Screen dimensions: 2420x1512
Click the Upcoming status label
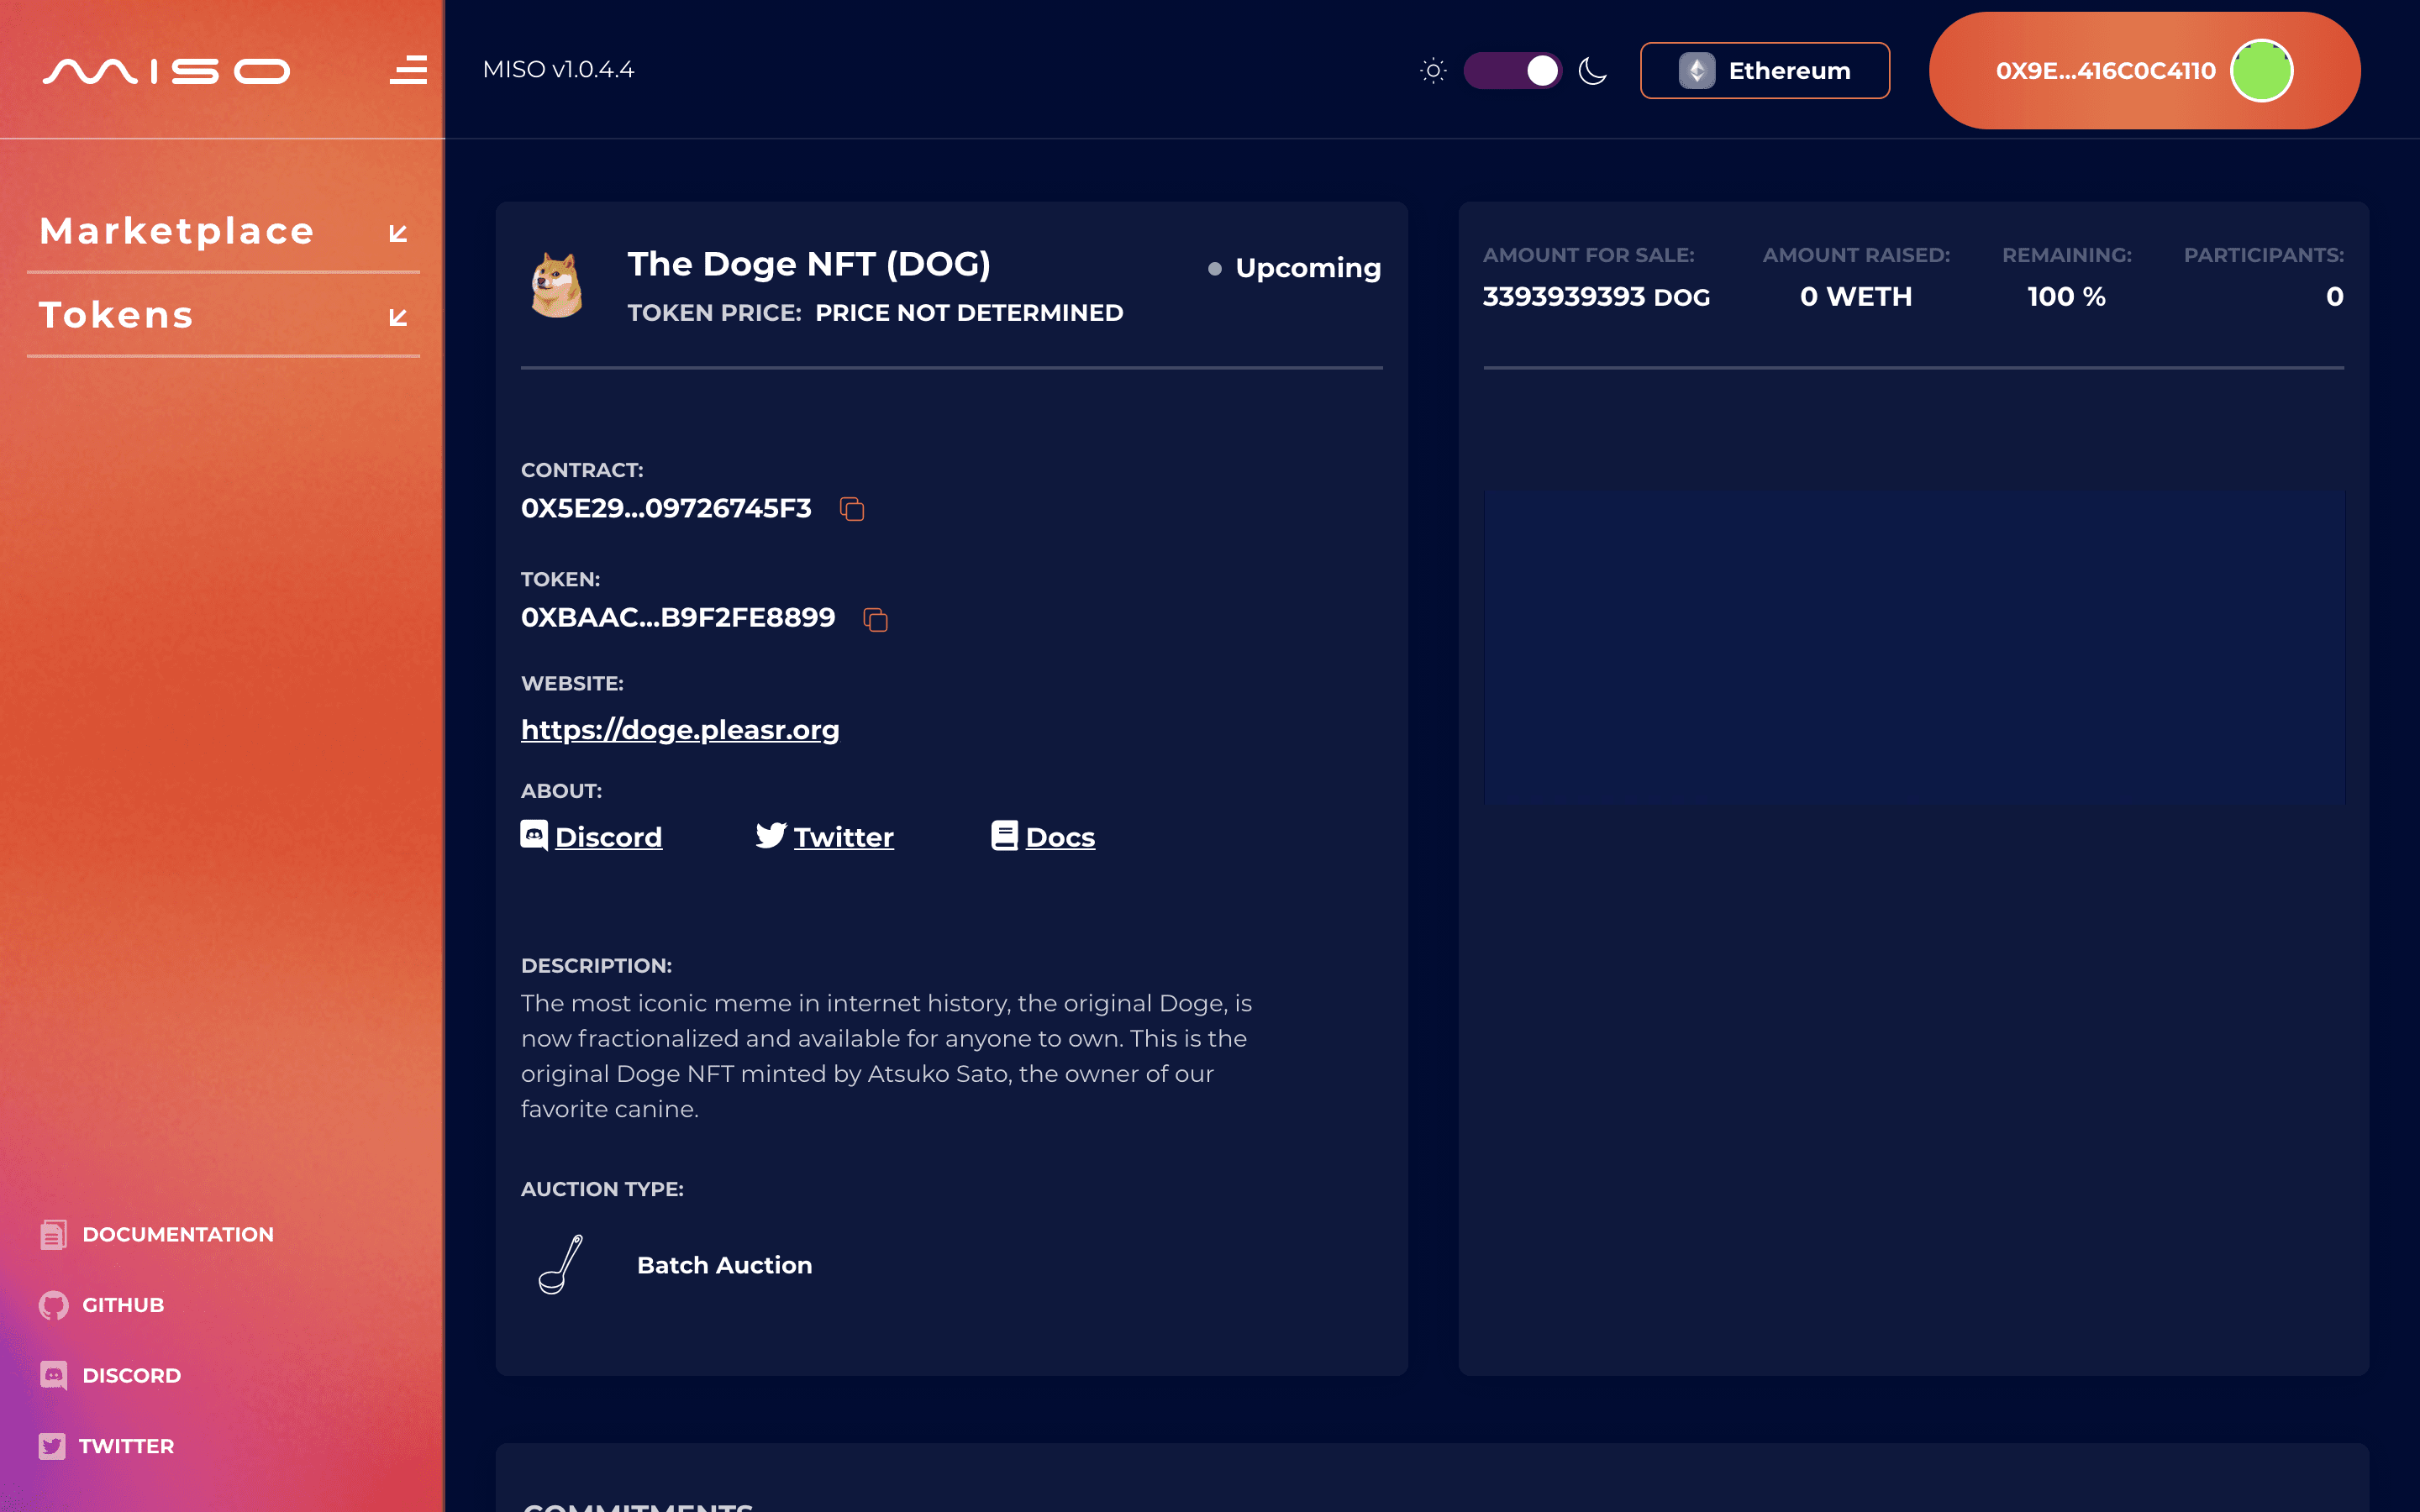[1308, 268]
